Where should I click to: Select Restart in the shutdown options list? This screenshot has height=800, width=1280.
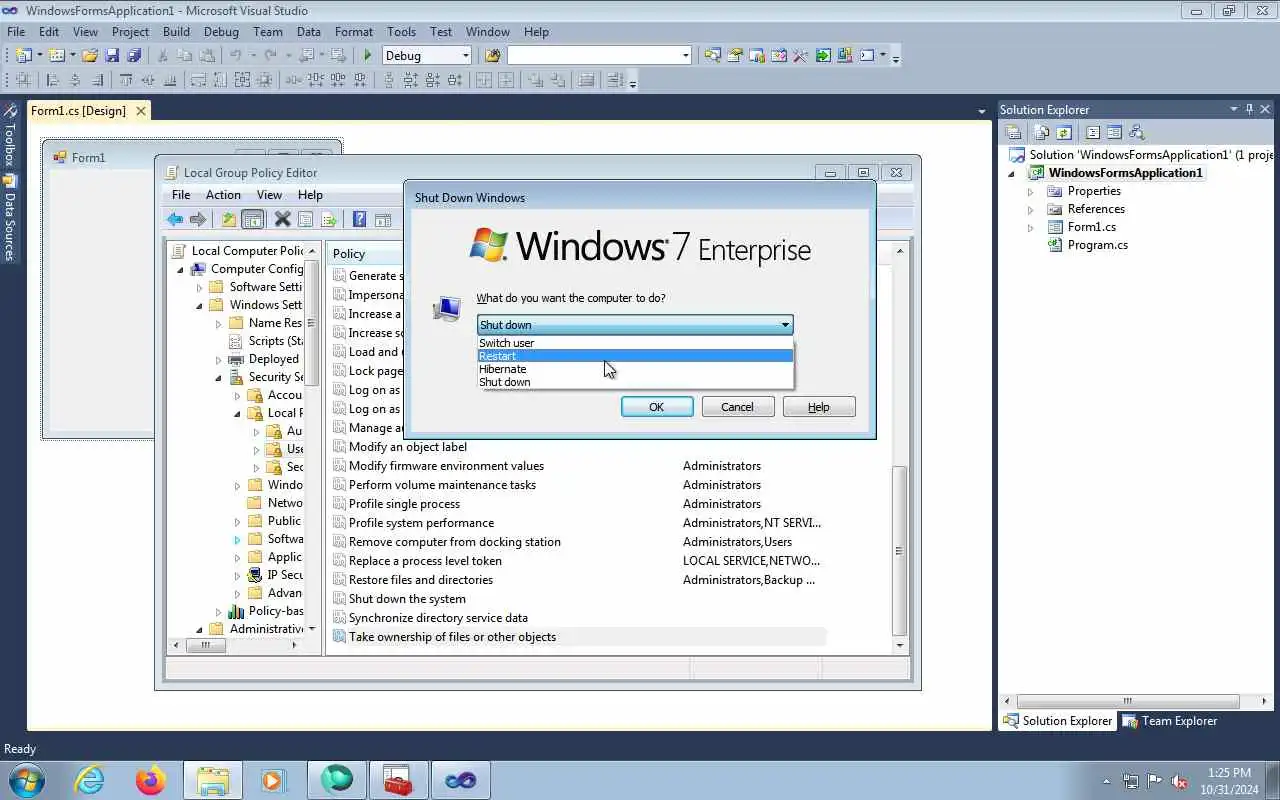pos(635,356)
